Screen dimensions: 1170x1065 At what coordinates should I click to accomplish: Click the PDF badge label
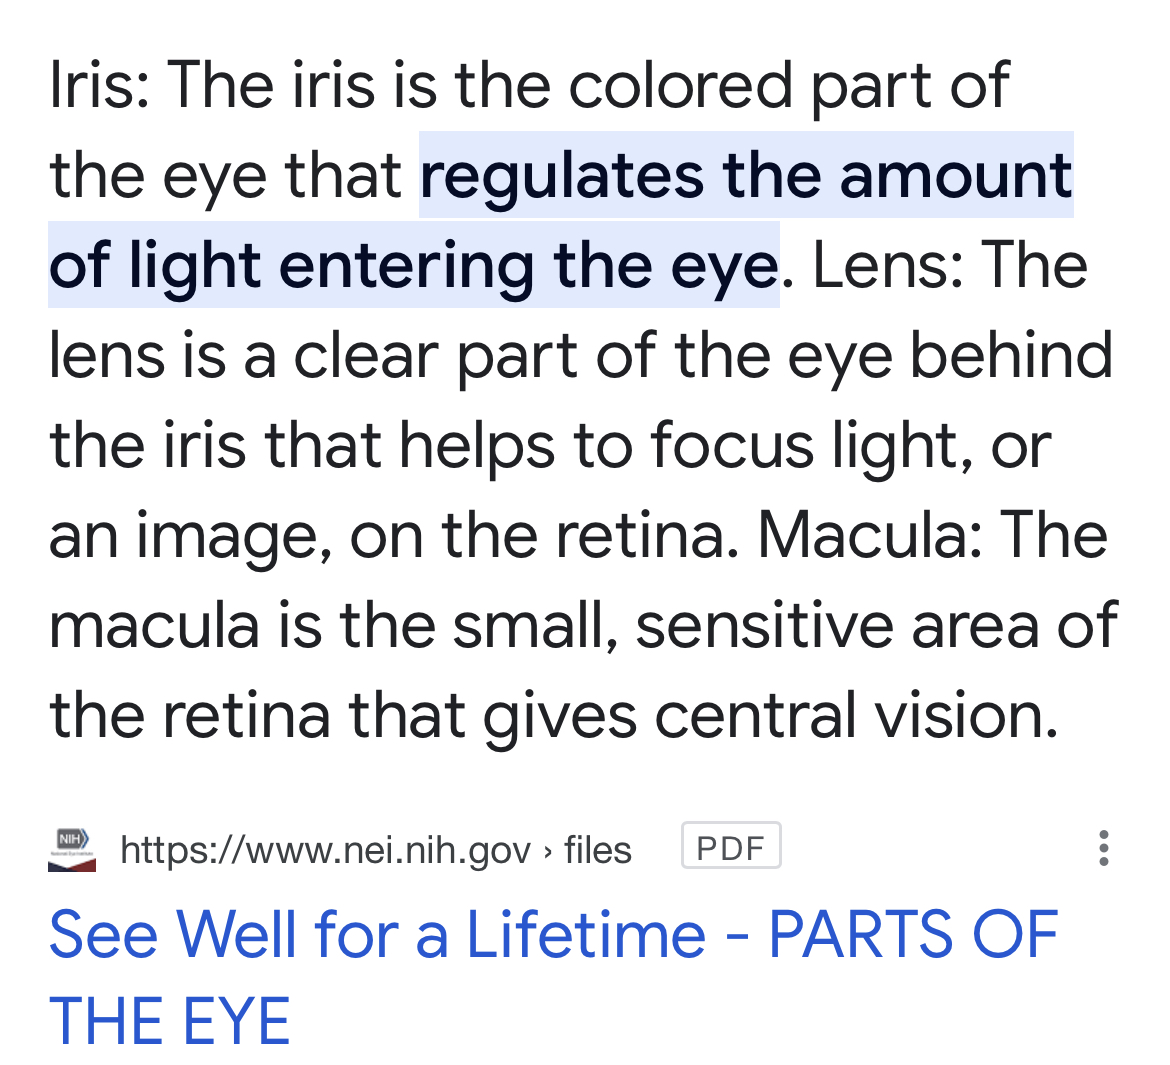point(731,846)
